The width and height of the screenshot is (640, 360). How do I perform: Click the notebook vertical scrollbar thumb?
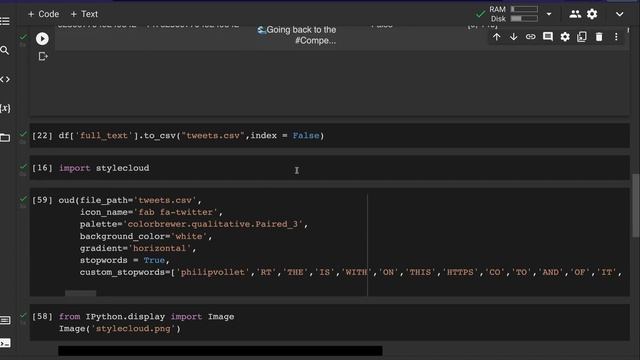pyautogui.click(x=635, y=205)
